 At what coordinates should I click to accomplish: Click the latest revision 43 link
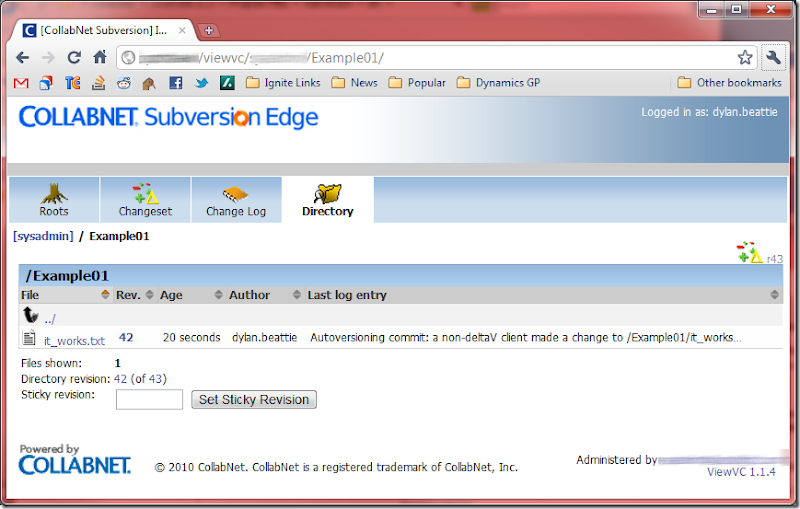click(155, 379)
